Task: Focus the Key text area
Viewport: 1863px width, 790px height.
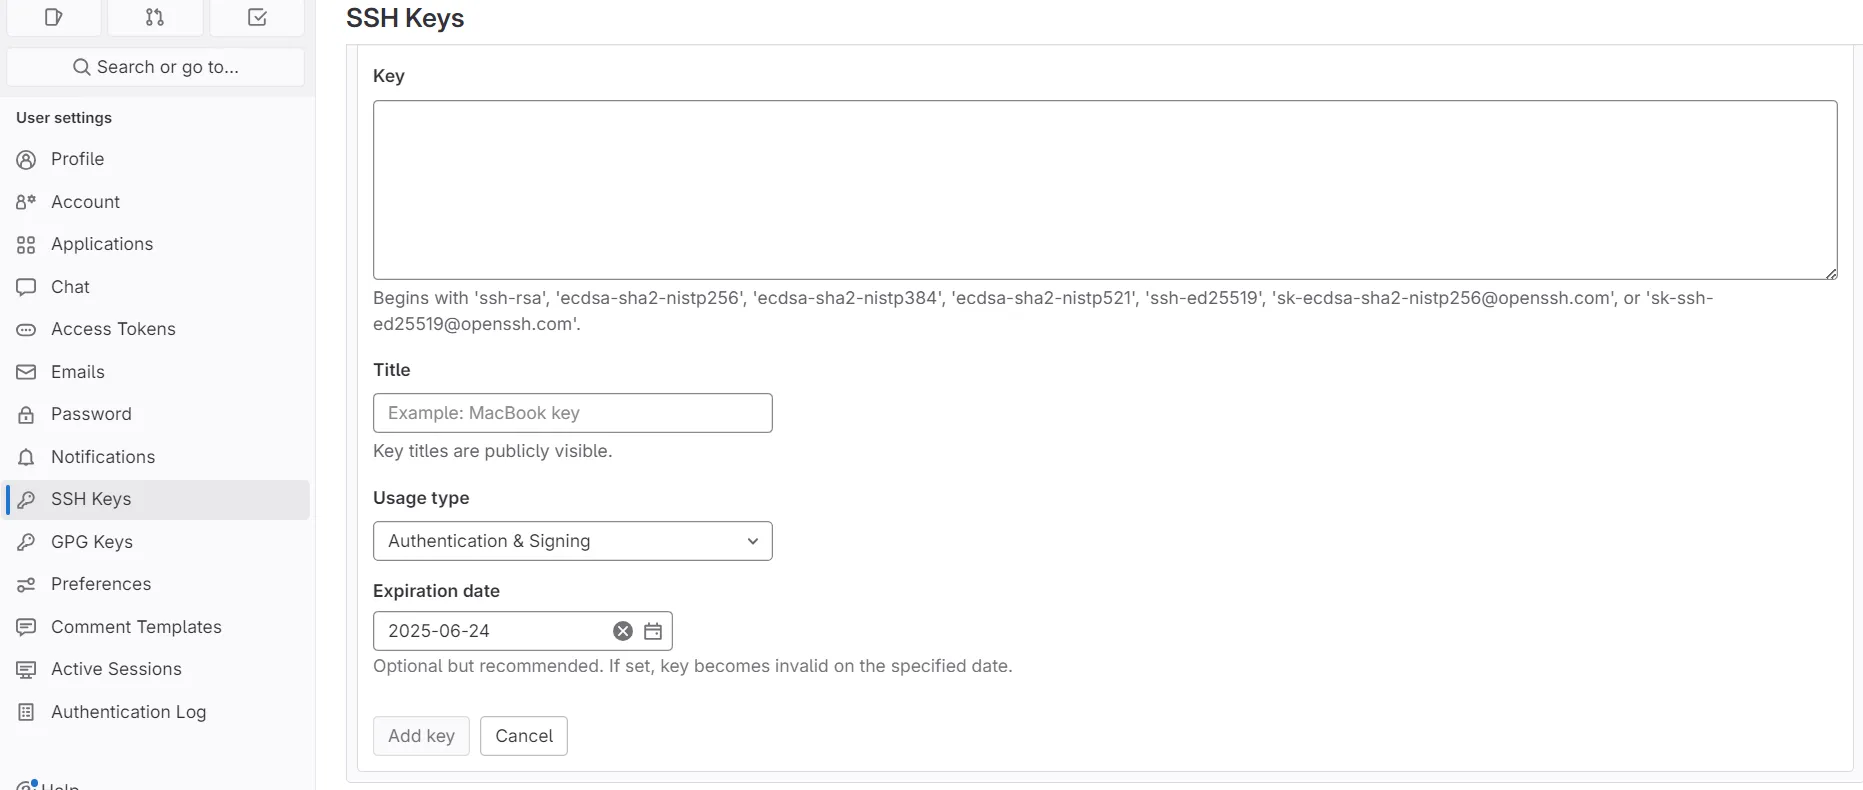Action: coord(1104,190)
